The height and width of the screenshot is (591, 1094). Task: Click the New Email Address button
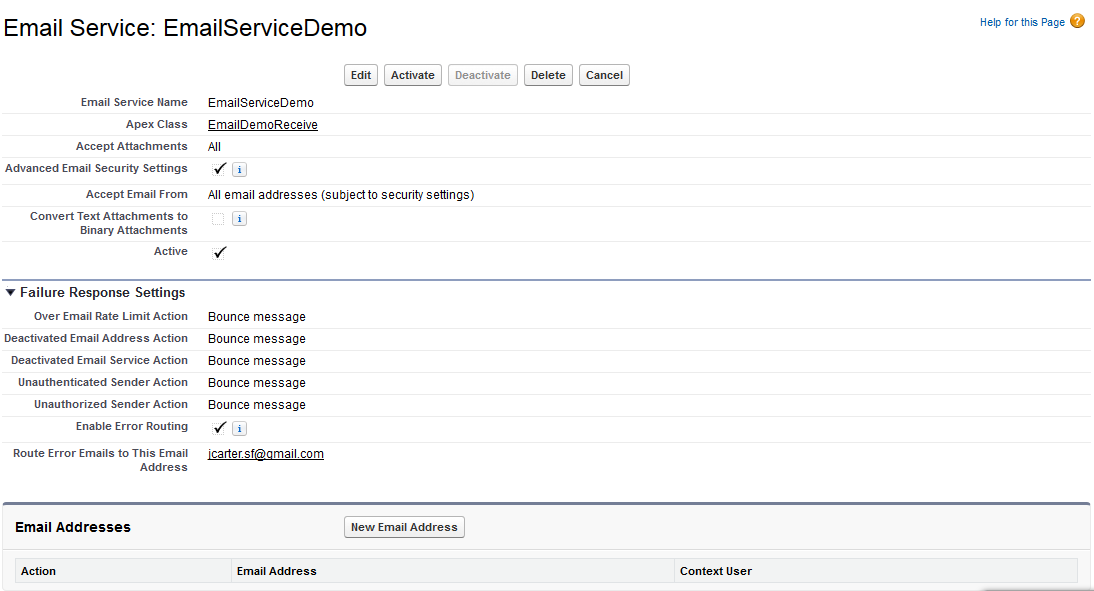404,527
